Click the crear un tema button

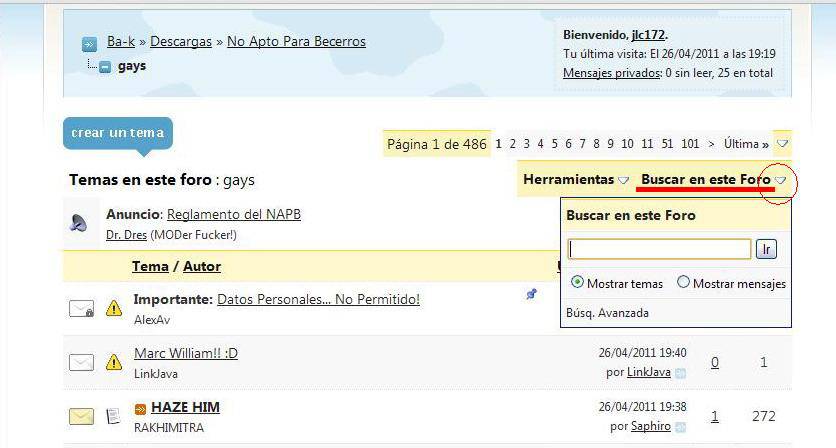tap(118, 133)
